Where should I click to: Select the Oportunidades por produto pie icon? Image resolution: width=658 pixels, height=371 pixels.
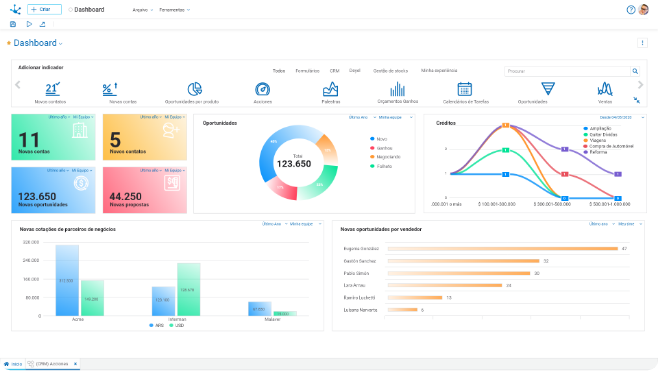point(195,89)
